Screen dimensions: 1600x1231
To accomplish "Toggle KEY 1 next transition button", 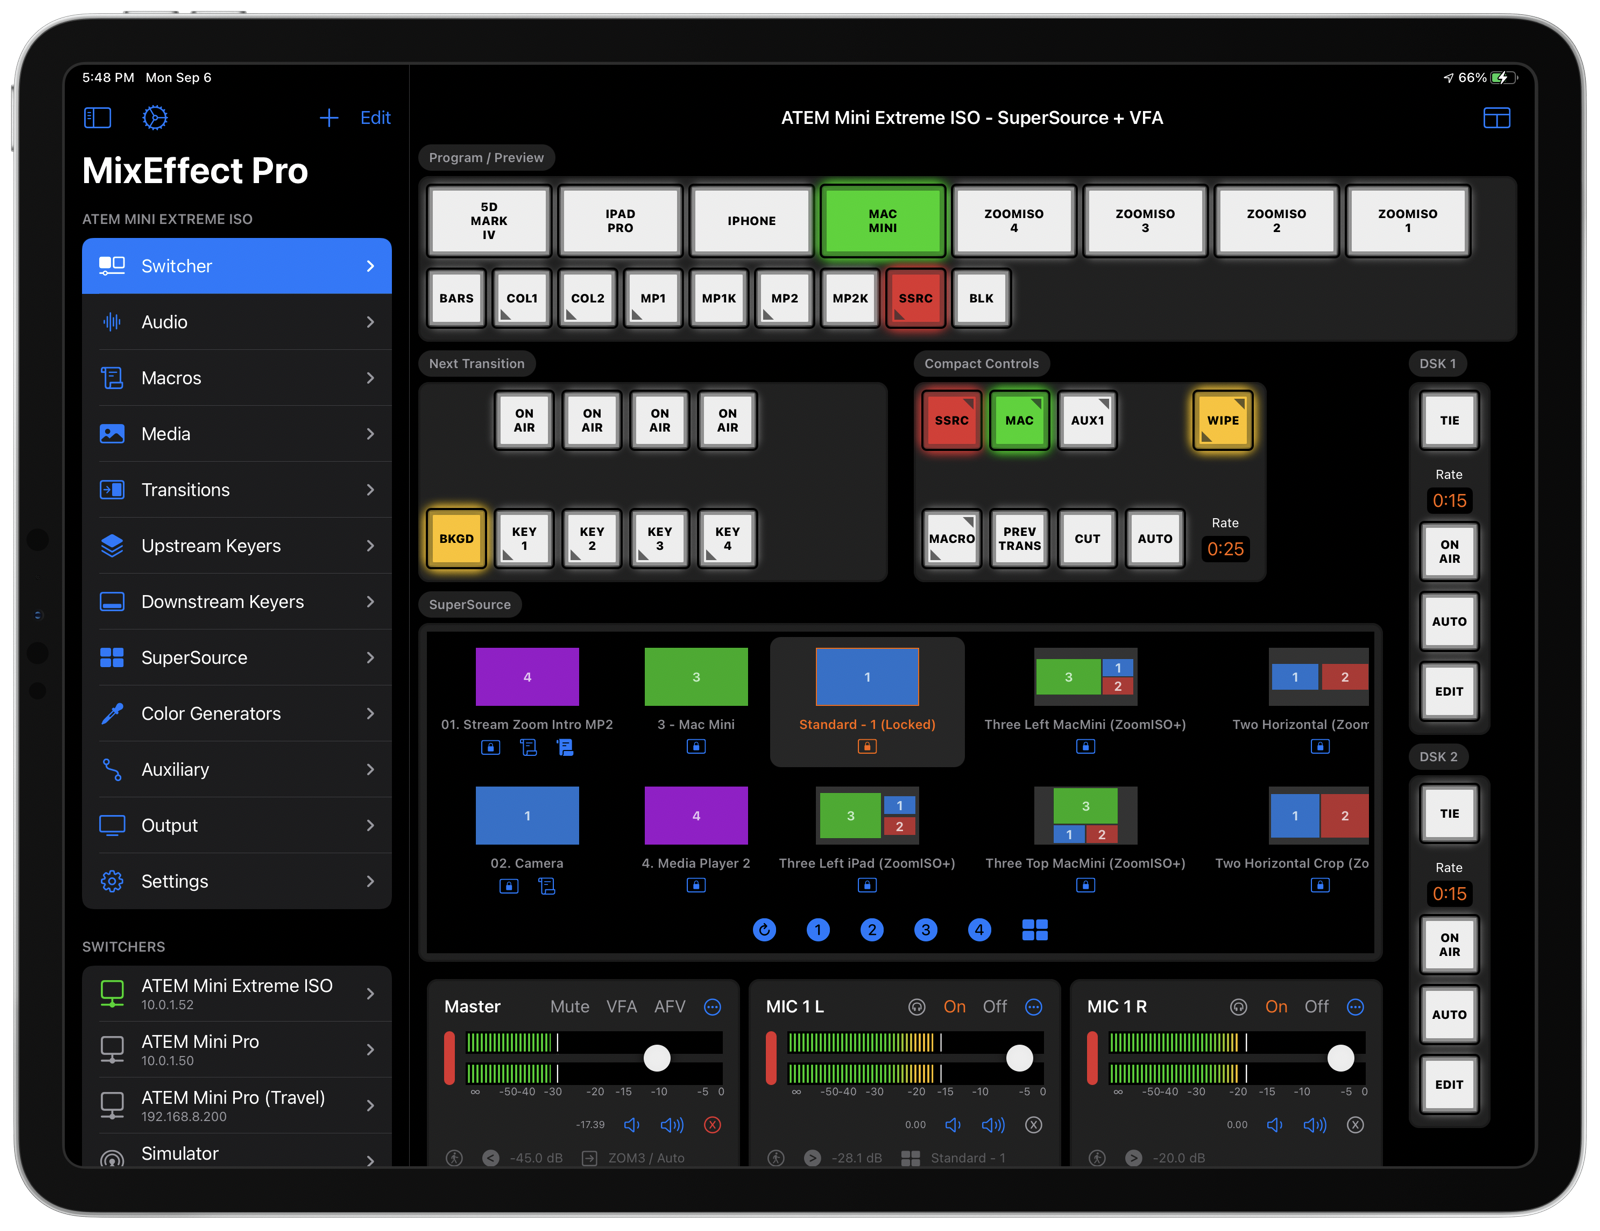I will pos(524,539).
